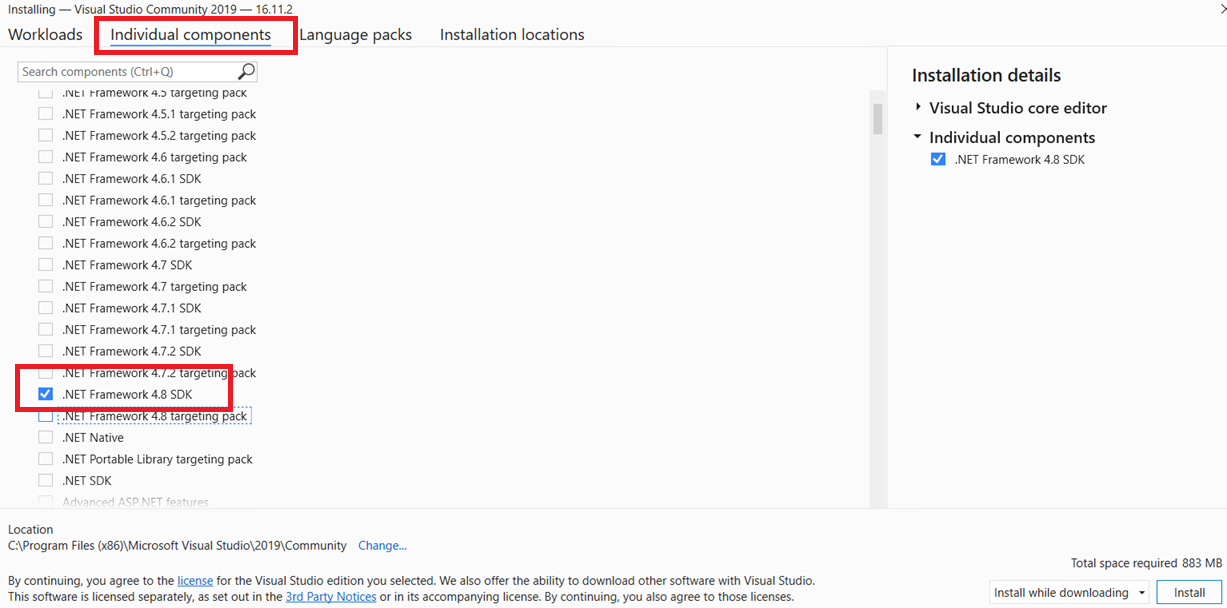Enable .NET Framework 4.7.1 SDK

point(45,308)
